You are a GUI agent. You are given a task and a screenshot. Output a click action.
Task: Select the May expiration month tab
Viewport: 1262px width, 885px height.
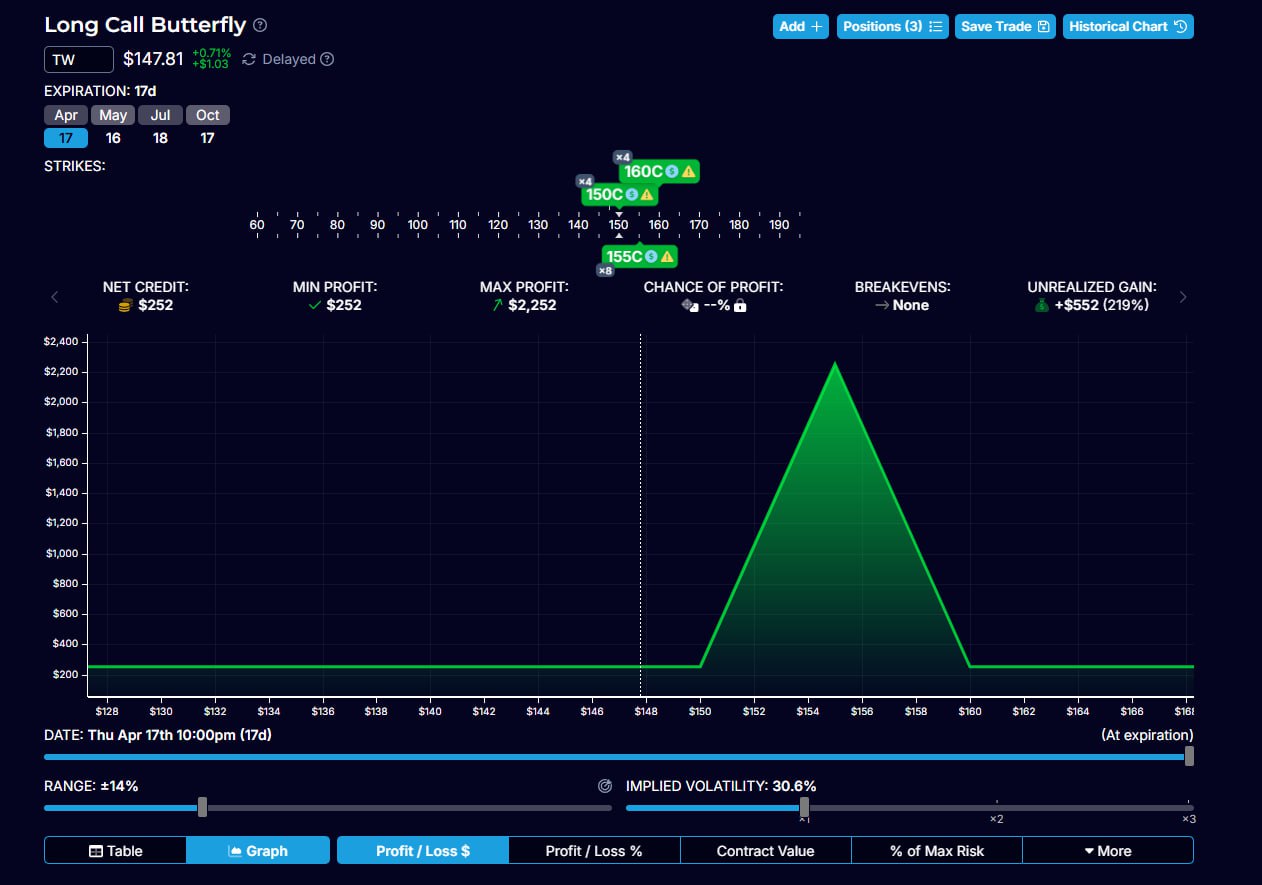tap(113, 115)
